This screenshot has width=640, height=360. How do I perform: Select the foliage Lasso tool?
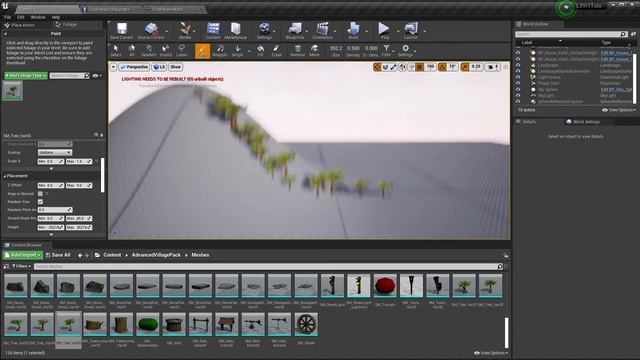coord(182,51)
